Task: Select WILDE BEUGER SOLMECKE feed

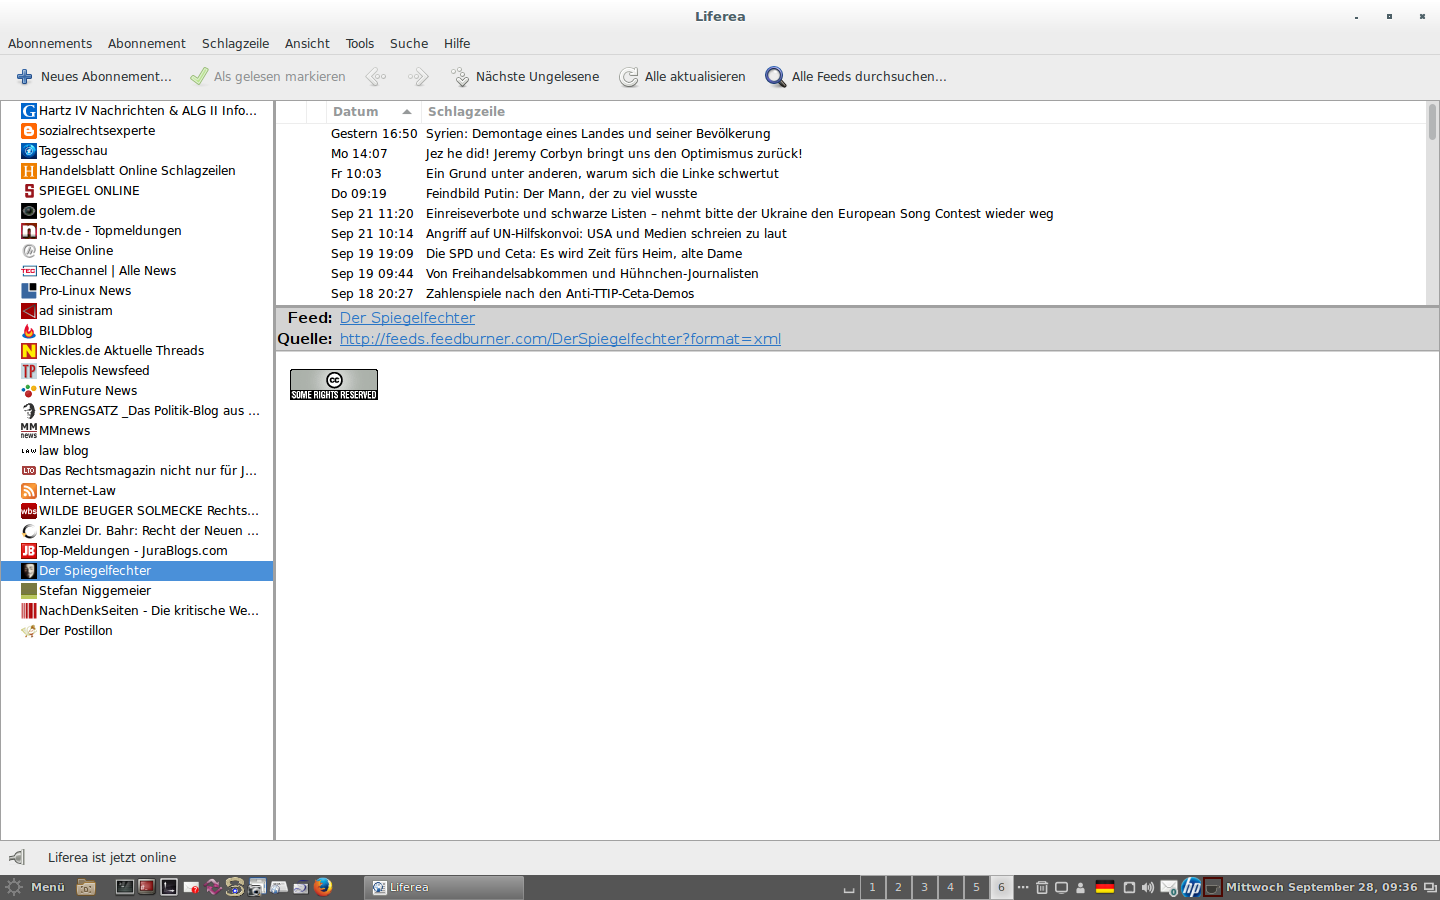Action: click(x=137, y=511)
